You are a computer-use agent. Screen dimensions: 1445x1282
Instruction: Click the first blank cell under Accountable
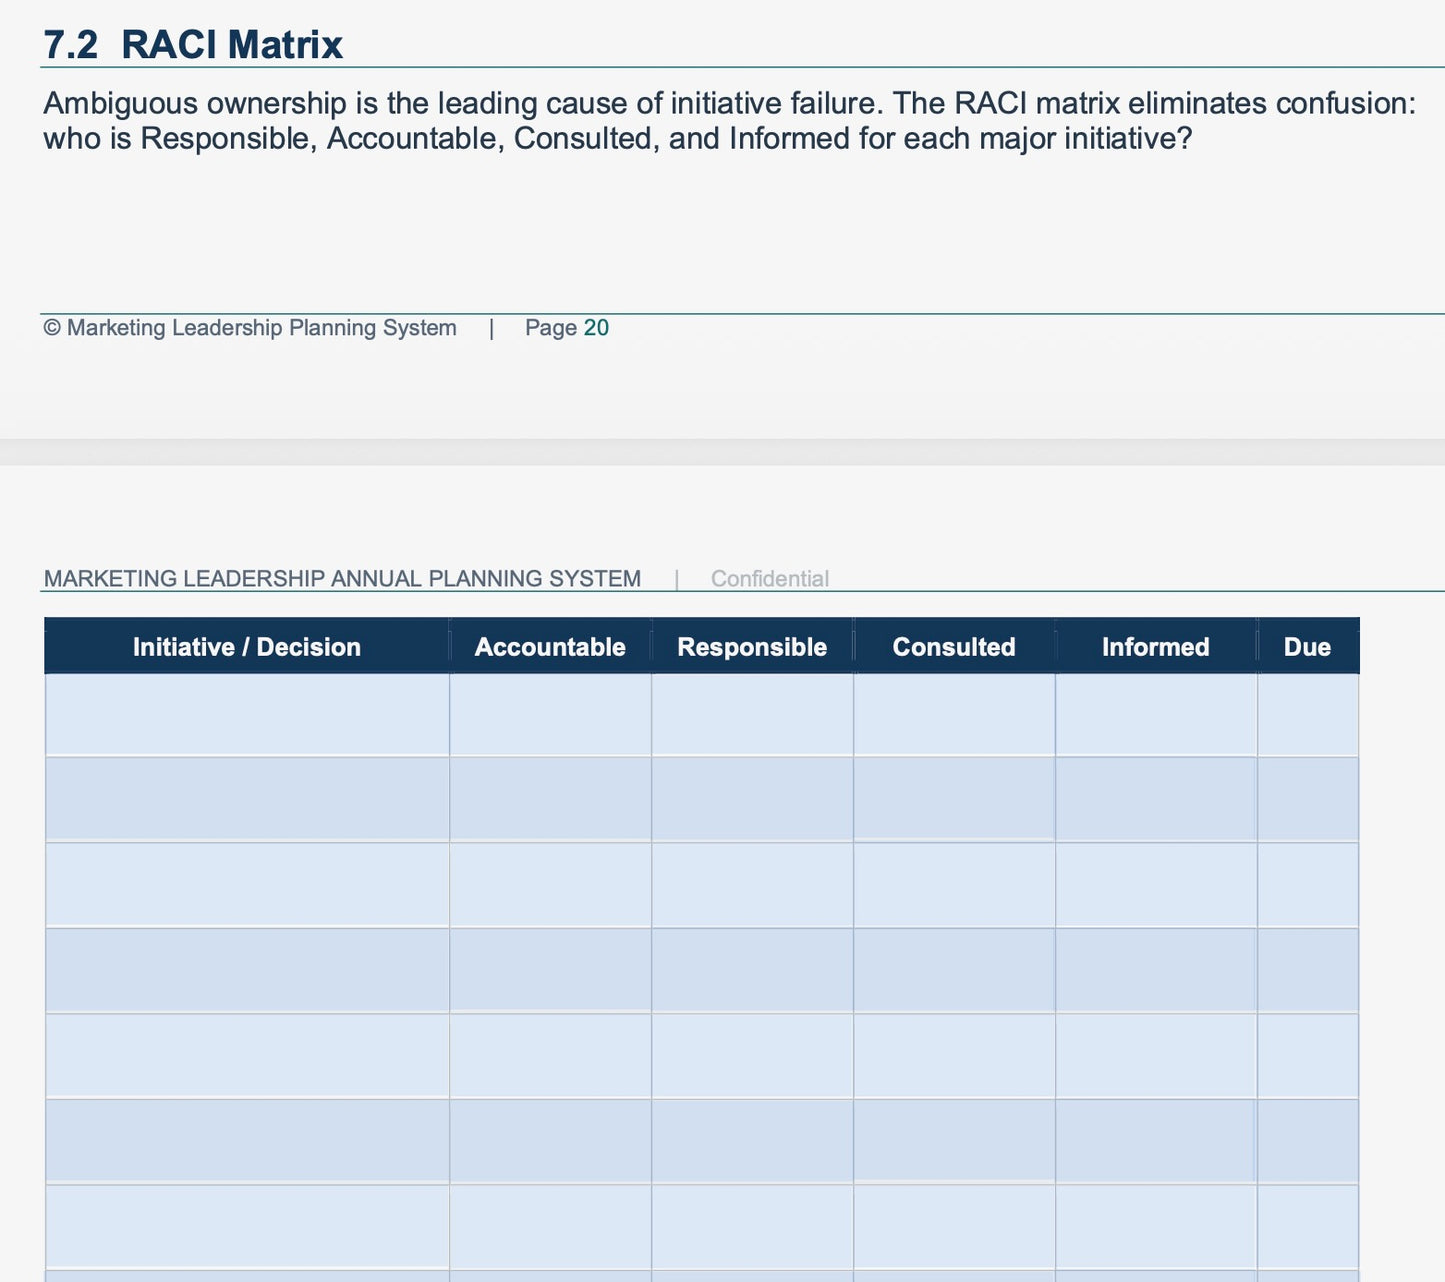[x=550, y=715]
